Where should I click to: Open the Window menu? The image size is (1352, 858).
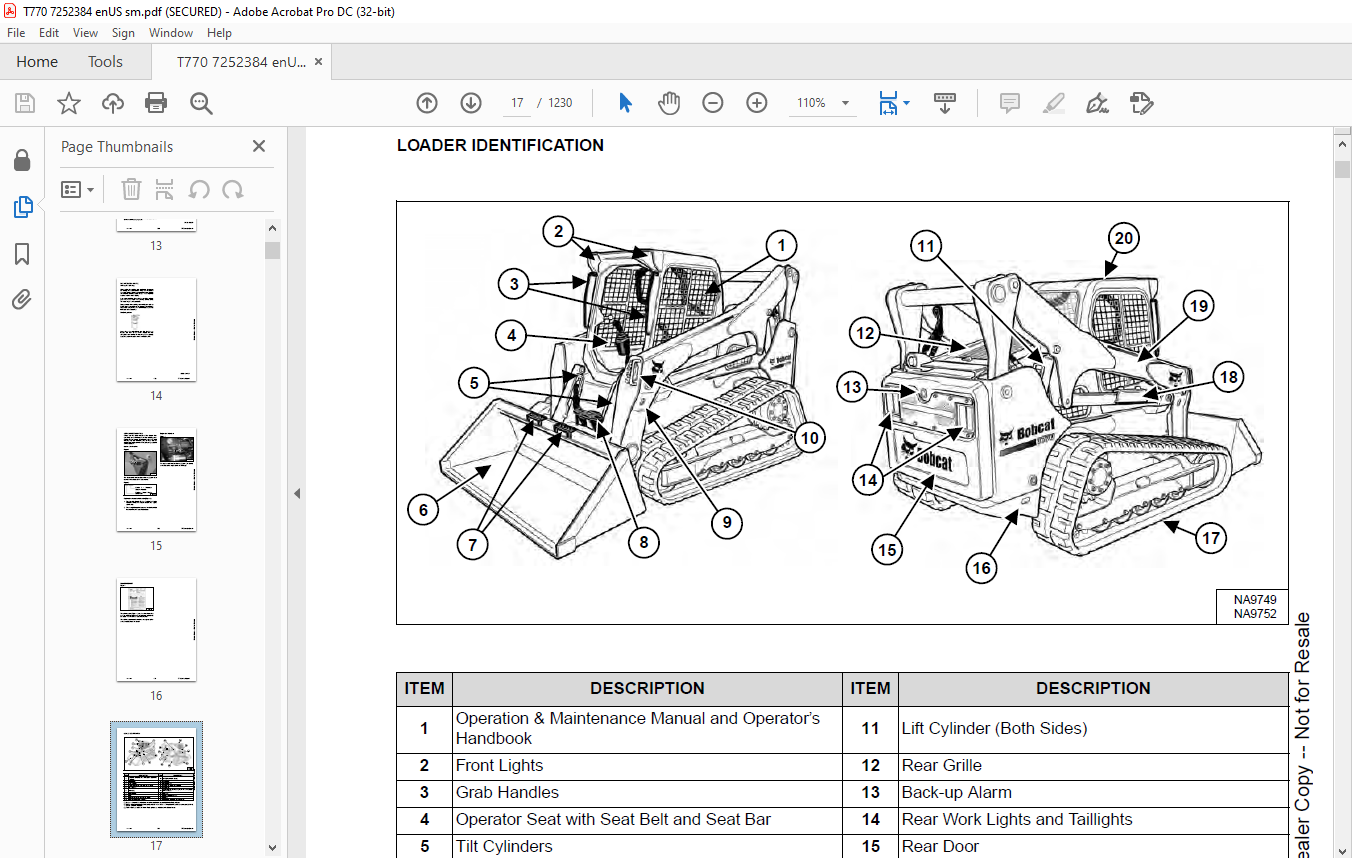pos(171,33)
